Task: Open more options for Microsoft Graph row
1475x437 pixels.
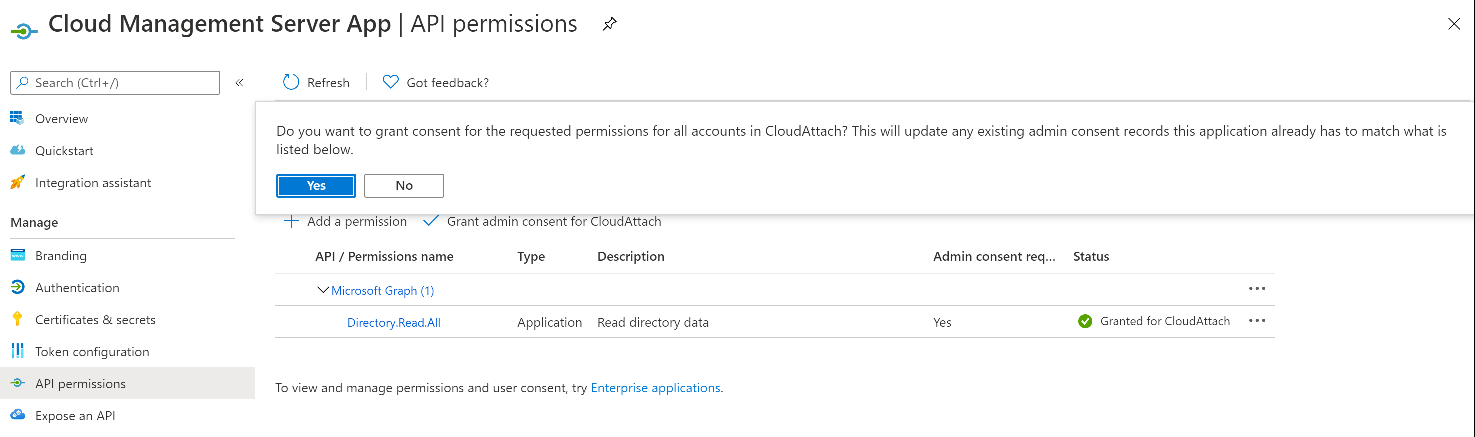Action: [1257, 289]
